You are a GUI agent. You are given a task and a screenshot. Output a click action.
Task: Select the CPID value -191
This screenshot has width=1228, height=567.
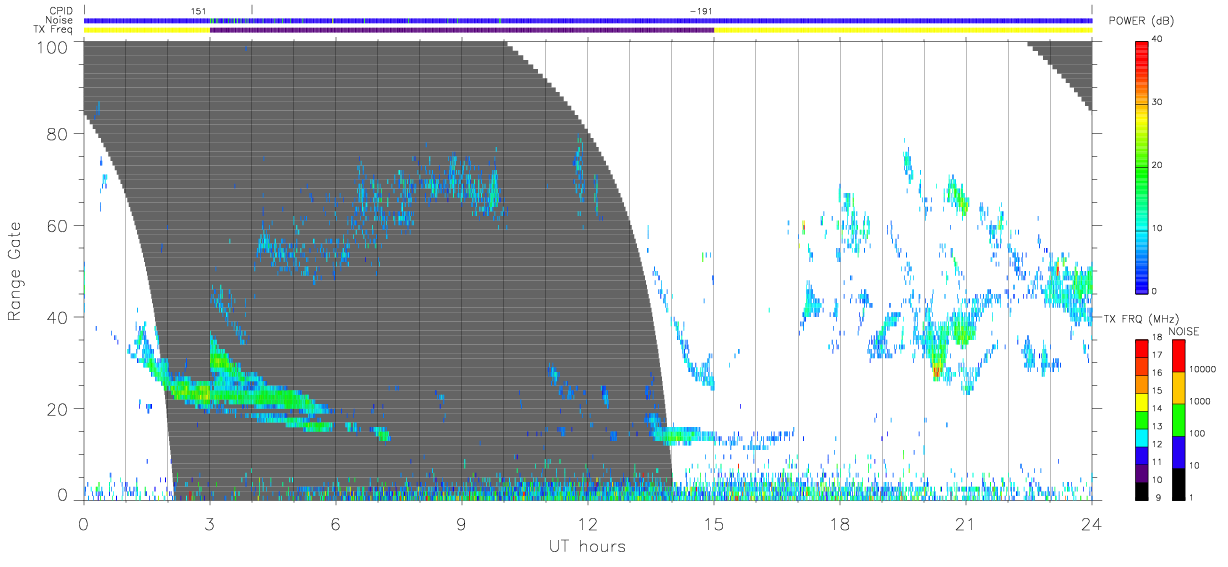(702, 11)
